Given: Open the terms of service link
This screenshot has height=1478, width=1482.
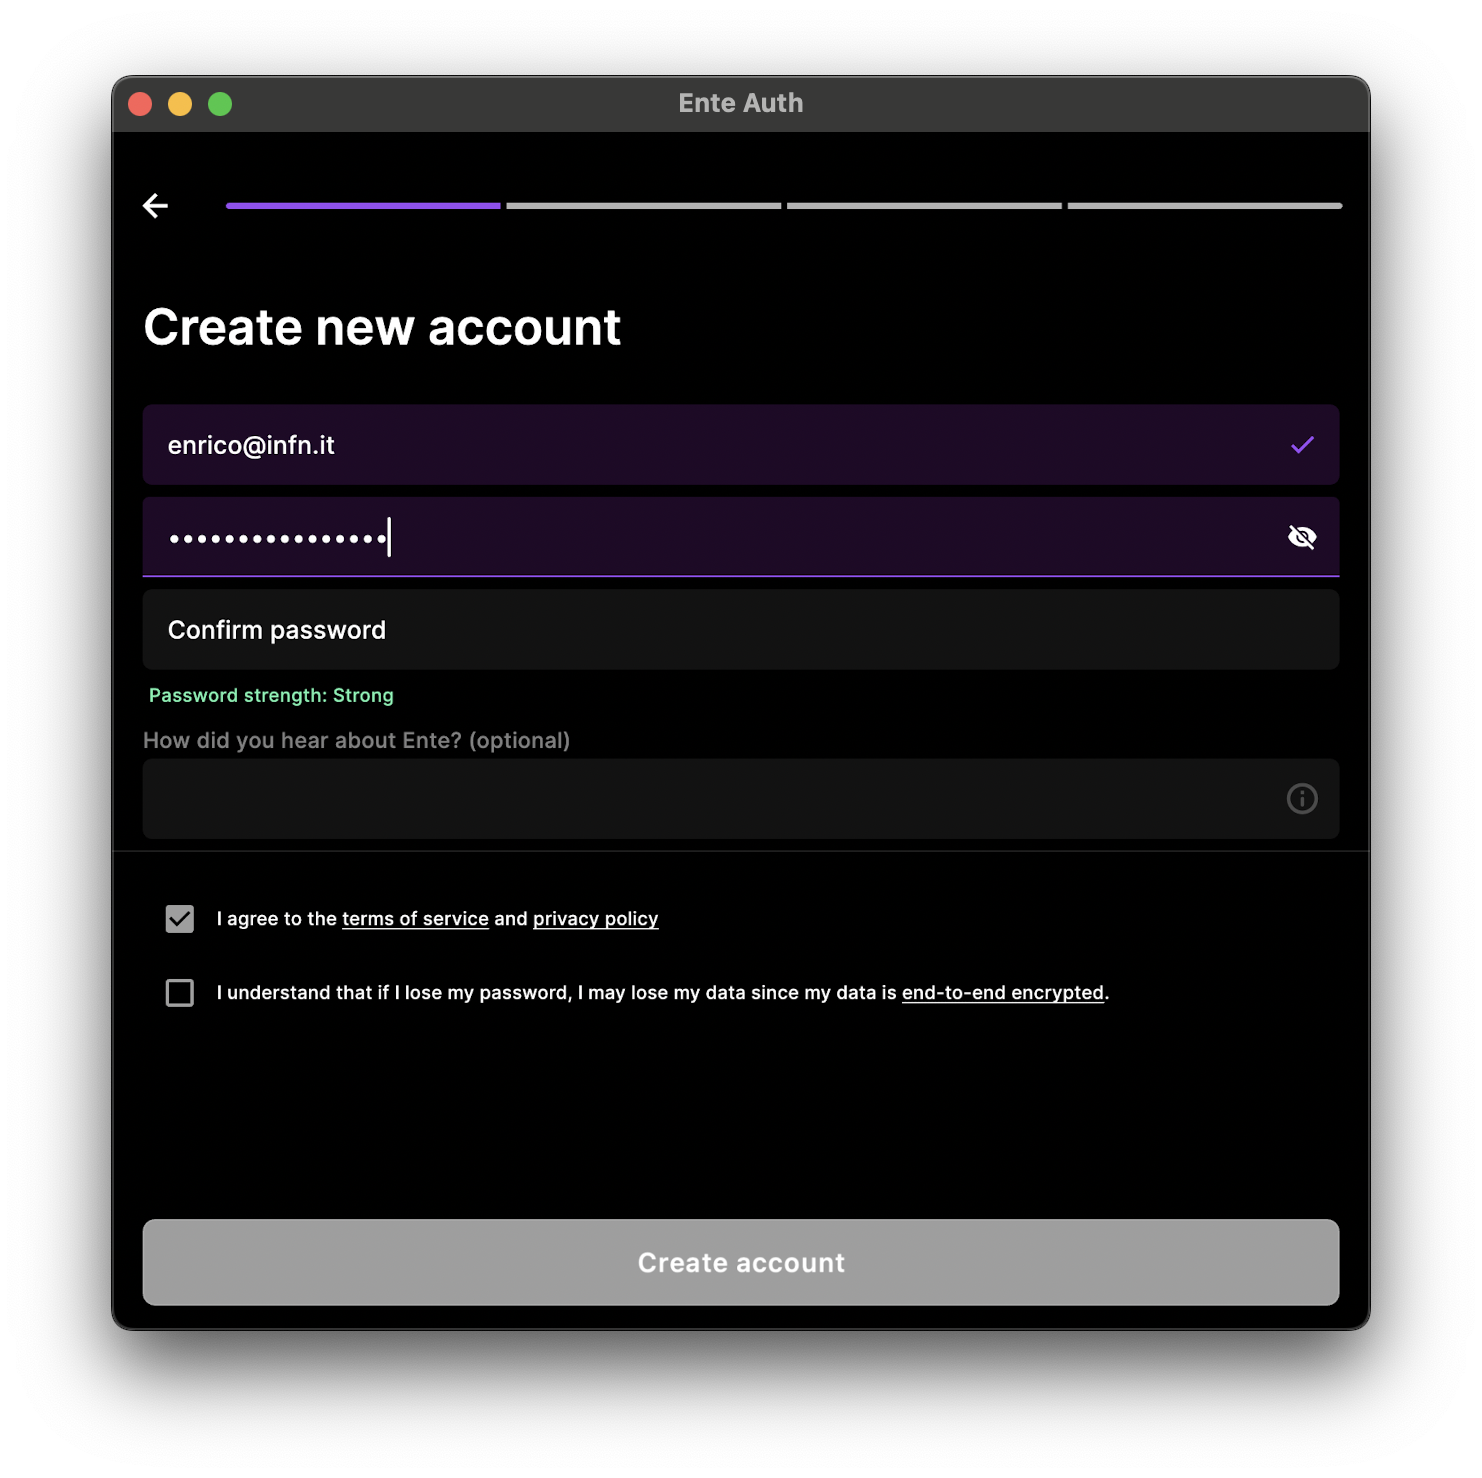Looking at the screenshot, I should click(x=415, y=919).
